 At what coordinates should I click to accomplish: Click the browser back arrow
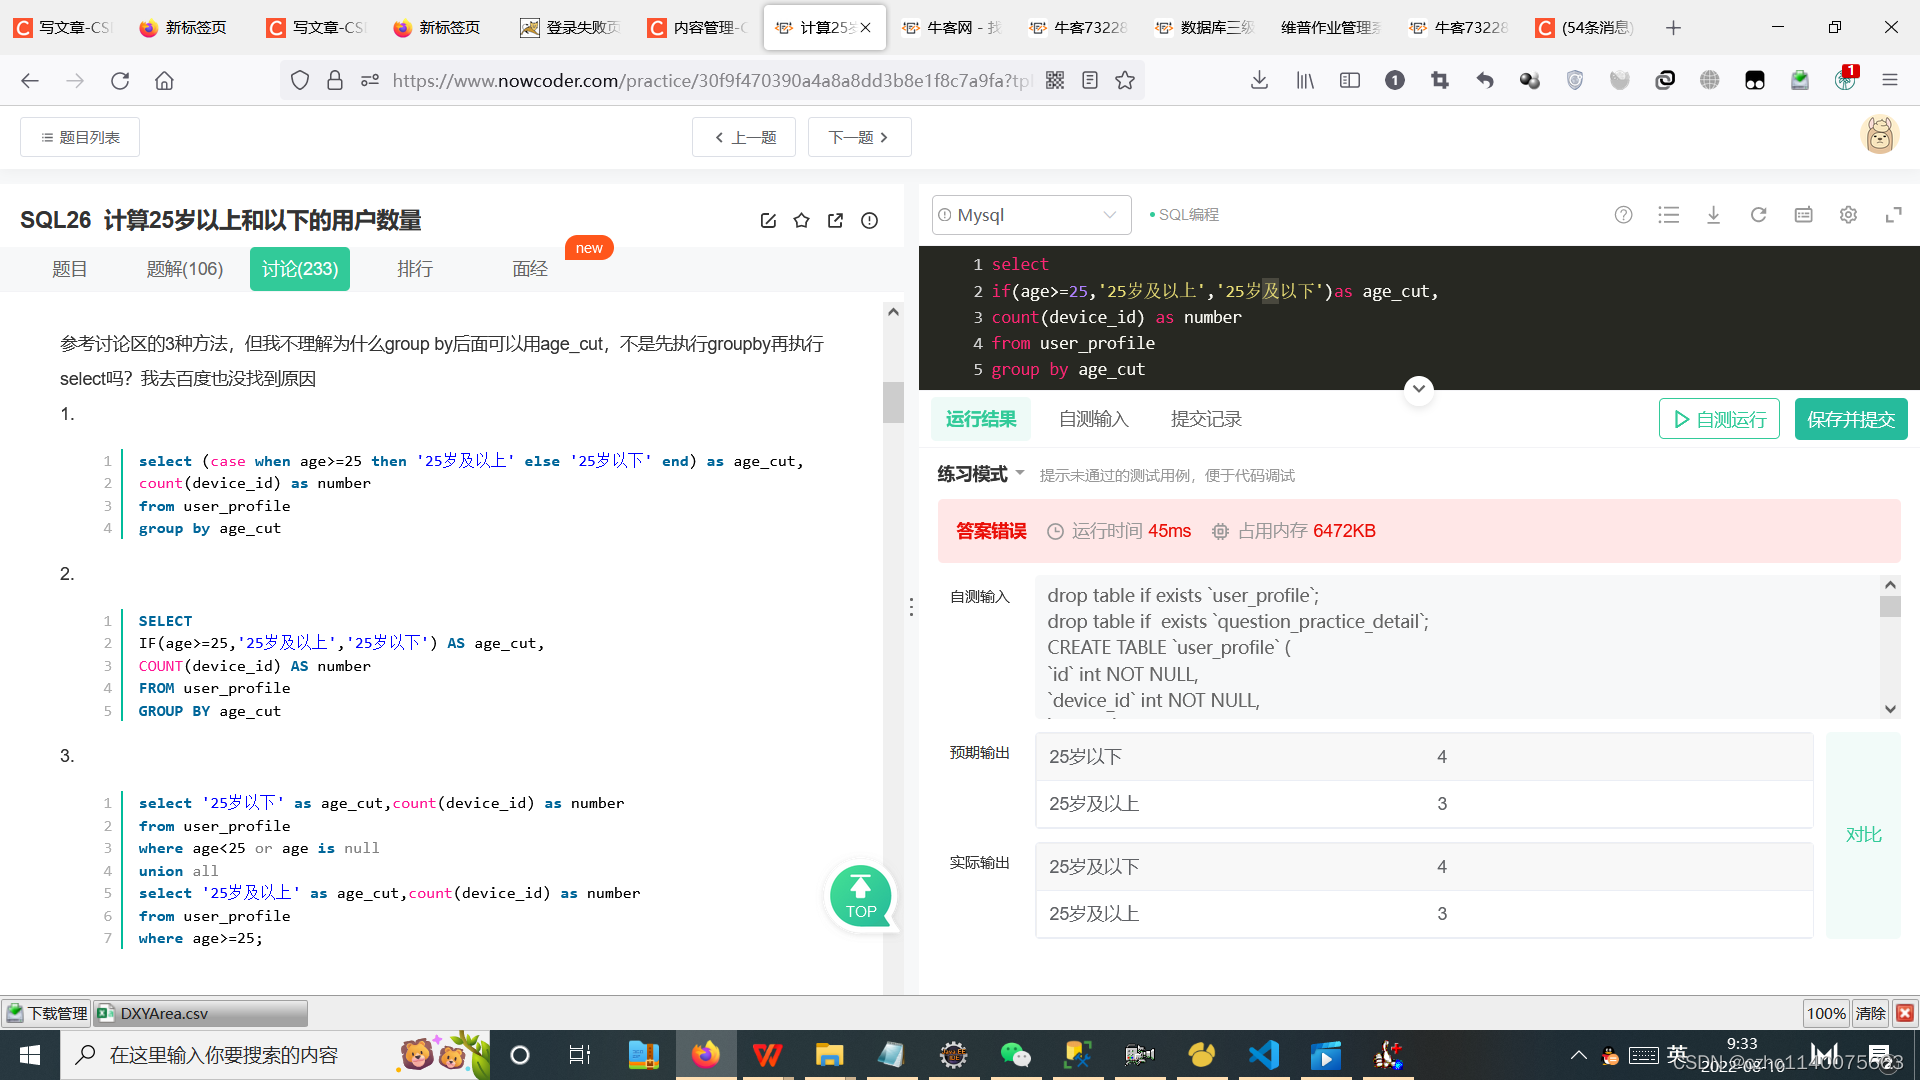coord(30,81)
